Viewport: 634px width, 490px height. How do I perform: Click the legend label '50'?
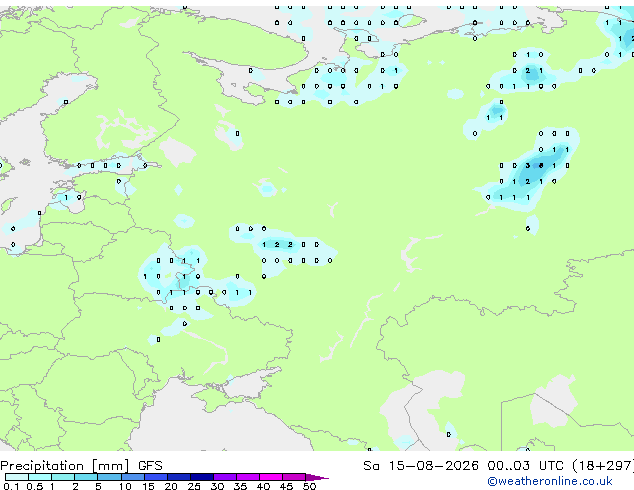309,486
